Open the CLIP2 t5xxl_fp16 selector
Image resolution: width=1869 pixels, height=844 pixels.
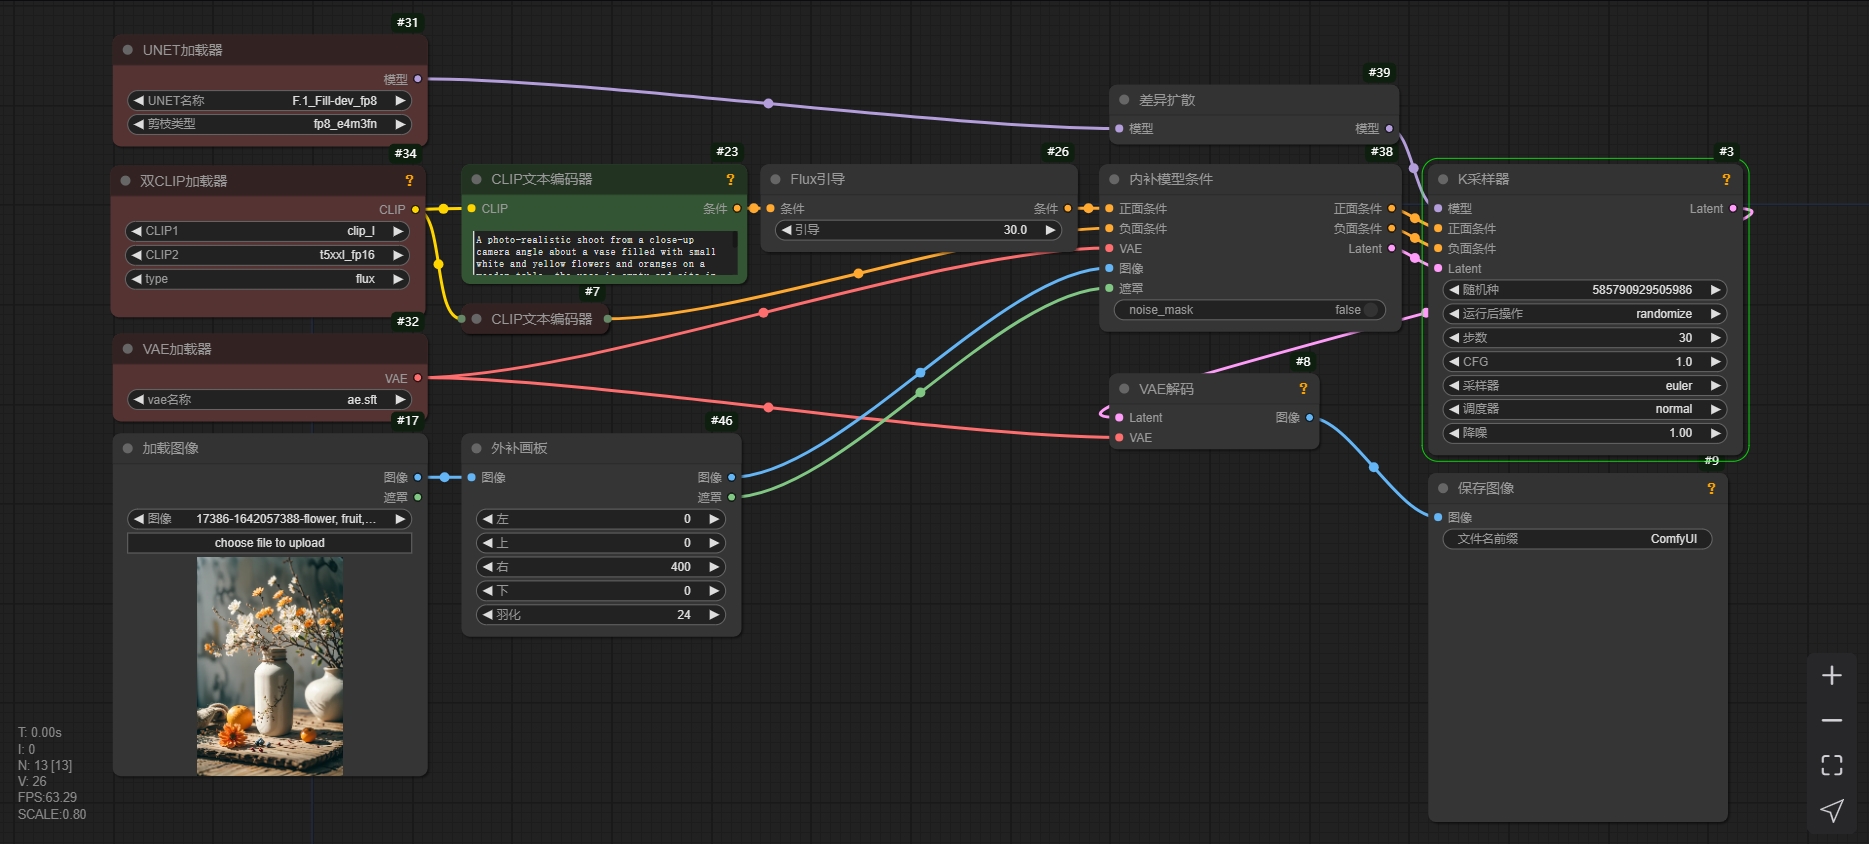[267, 255]
